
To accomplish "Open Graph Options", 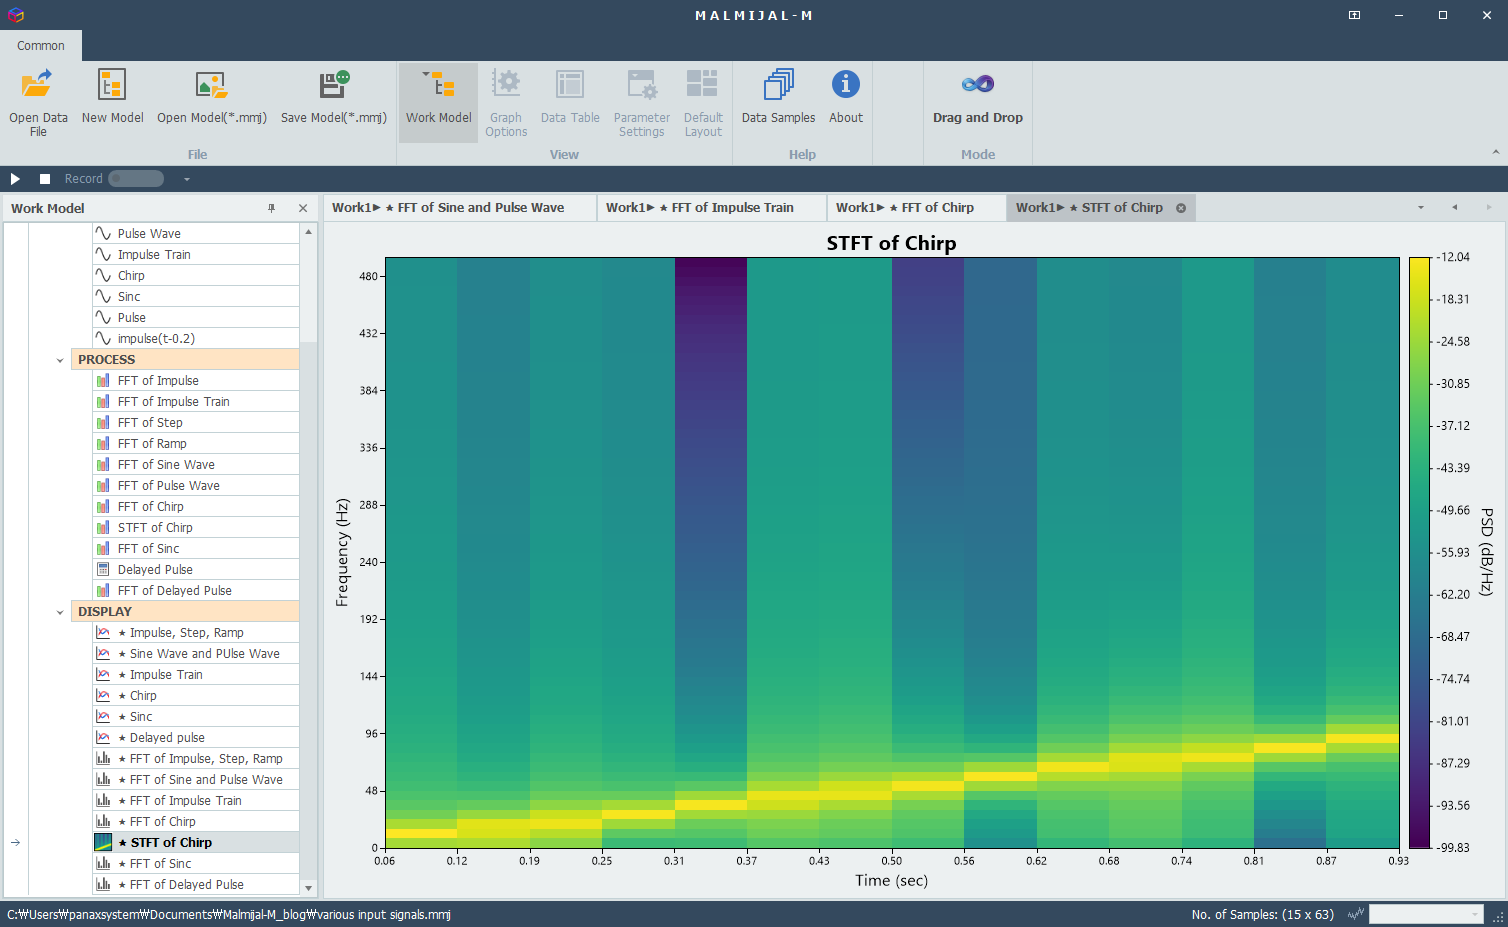I will point(506,102).
